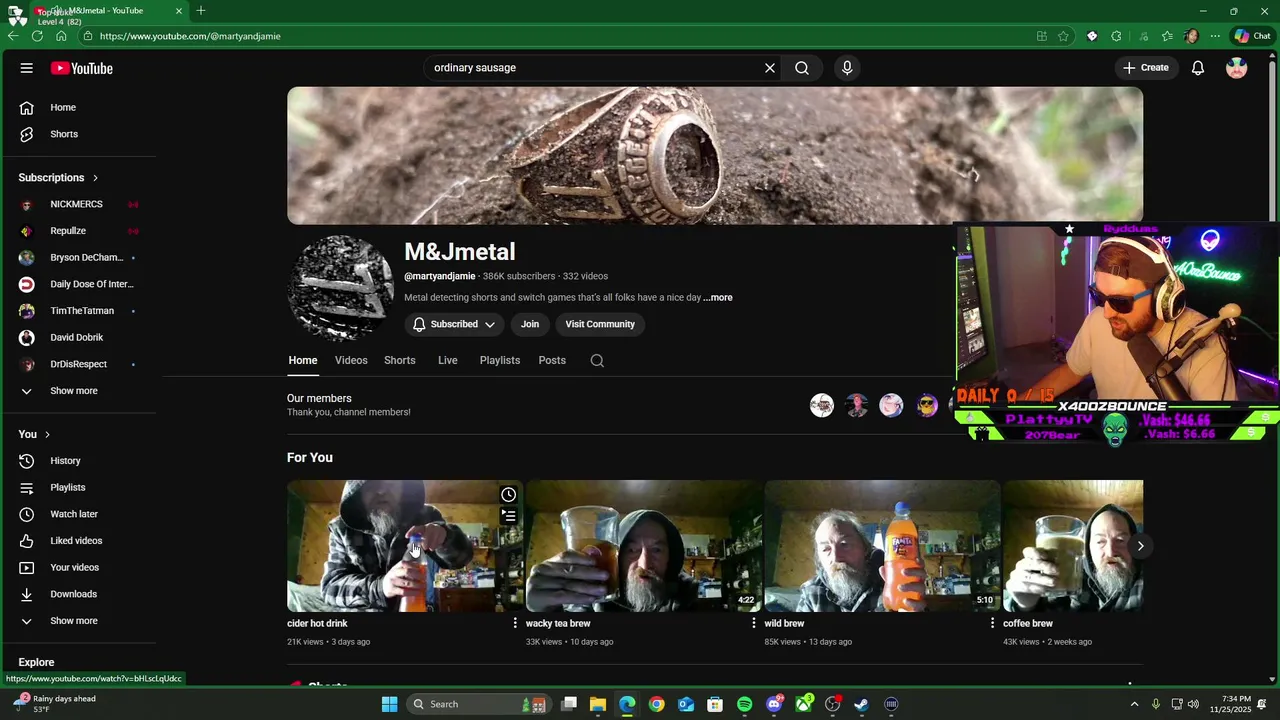The width and height of the screenshot is (1280, 720).
Task: Switch to the channel Videos tab
Action: (351, 360)
